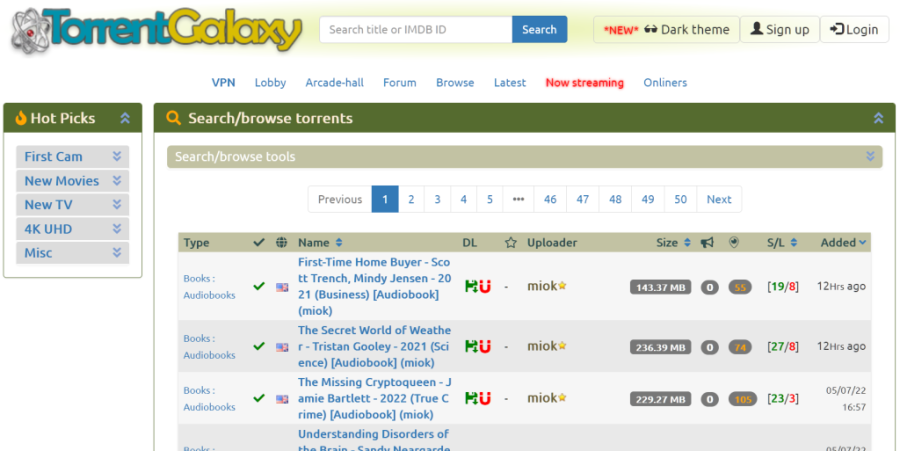Expand the New TV section
Screen dimensions: 900x451
[x=72, y=205]
